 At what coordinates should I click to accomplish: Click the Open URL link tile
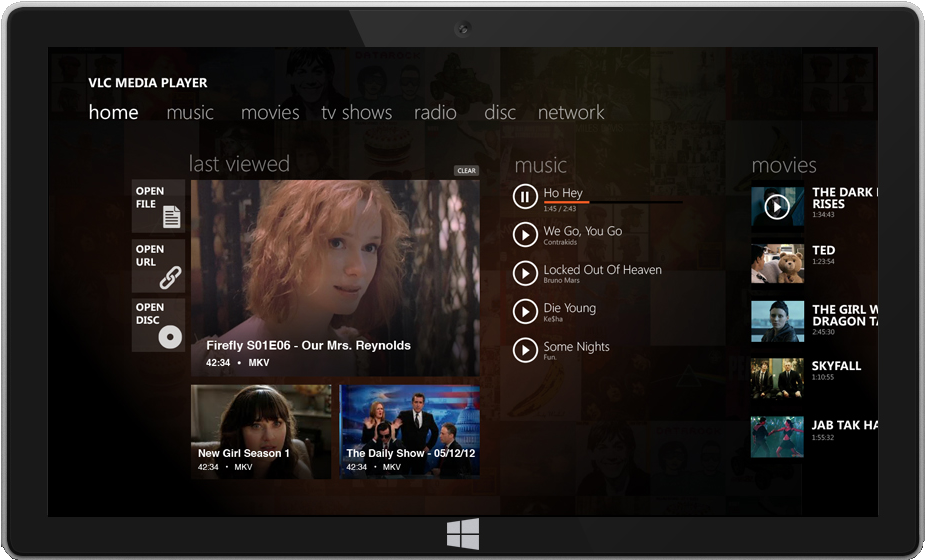point(158,266)
